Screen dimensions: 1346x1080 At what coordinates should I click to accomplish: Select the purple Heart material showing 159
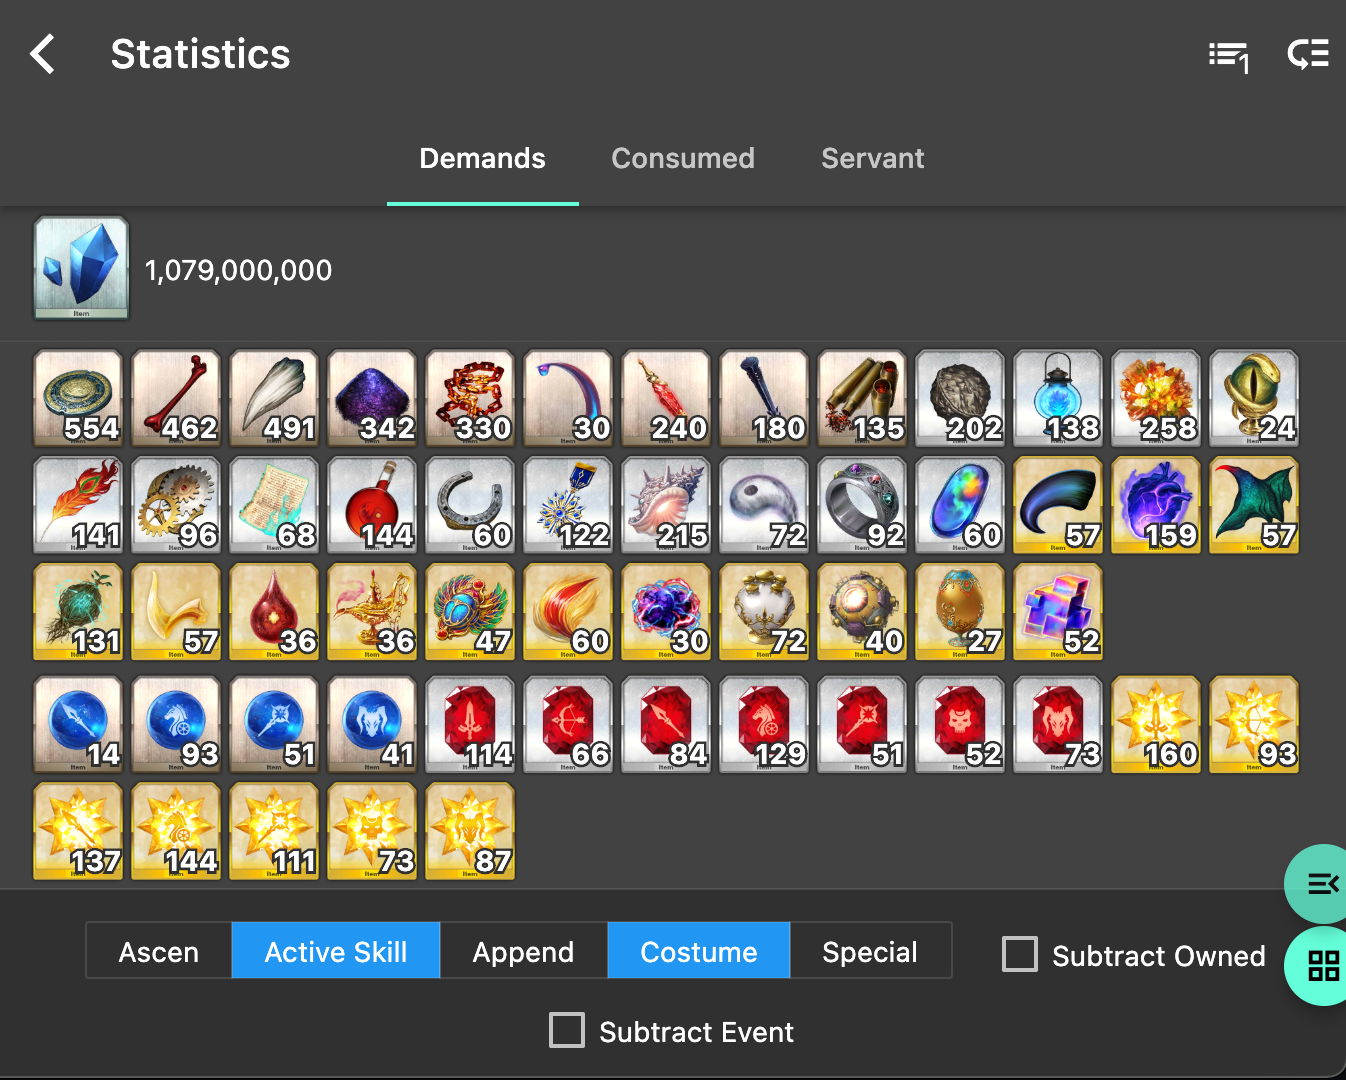point(1156,505)
